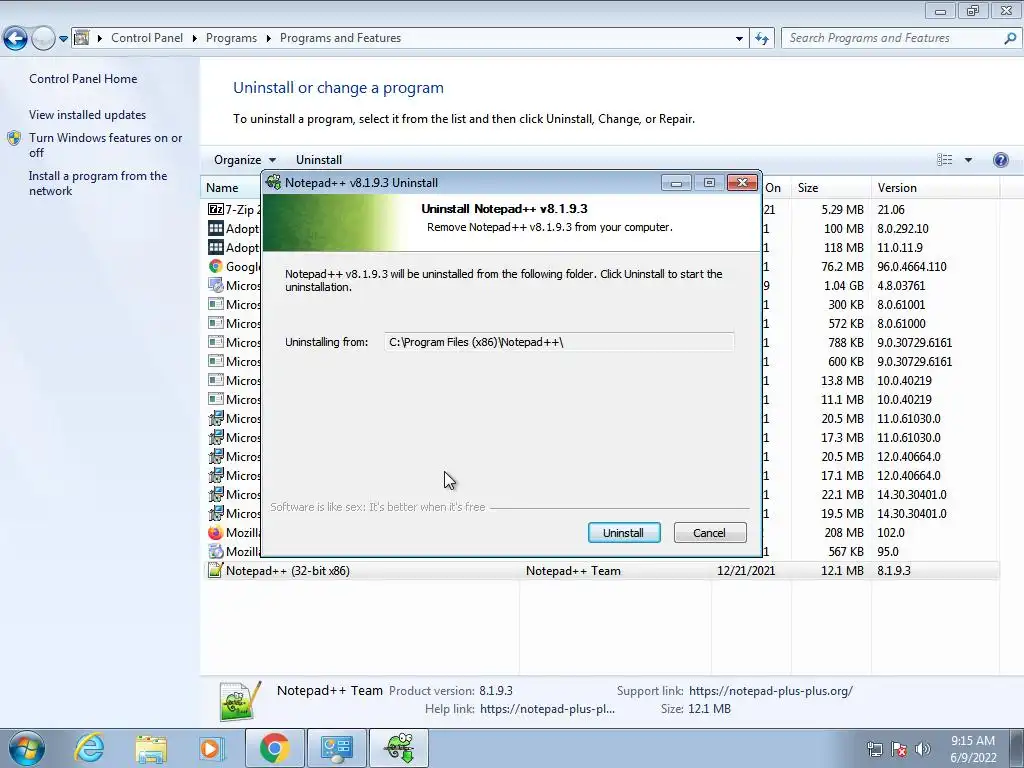The height and width of the screenshot is (768, 1024).
Task: Select the Notepad++ (32-bit x86) row icon
Action: (216, 570)
